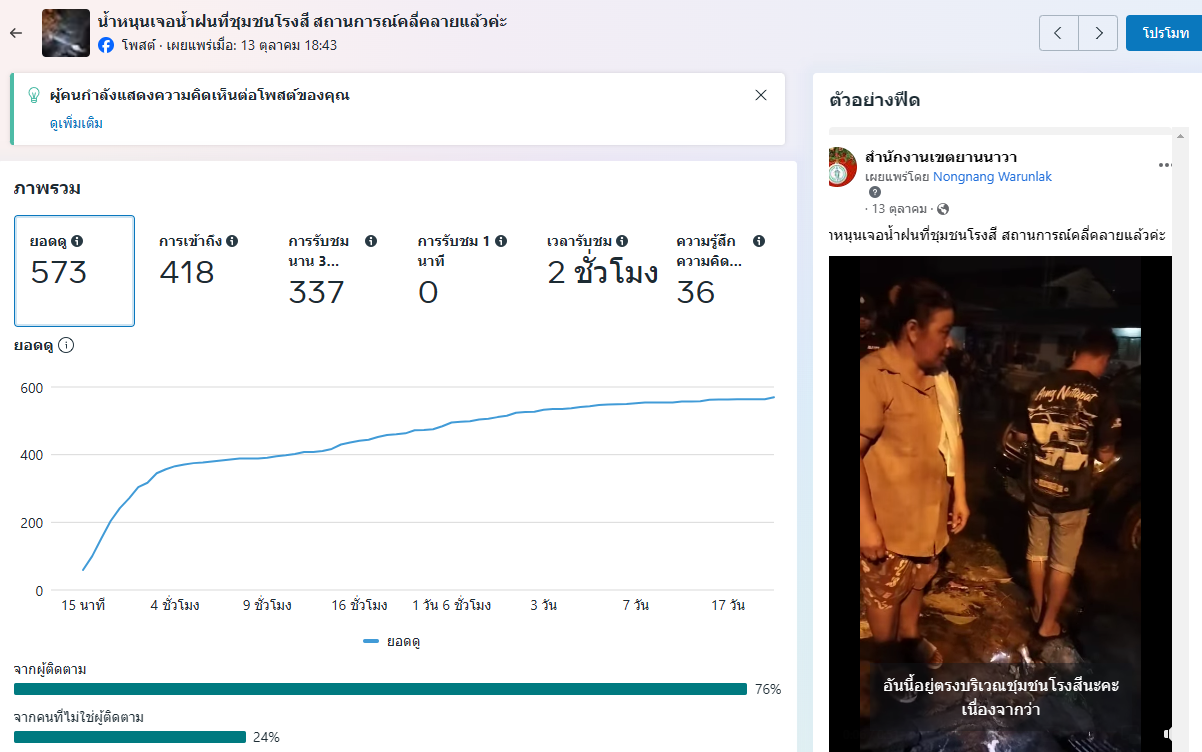Toggle ยอดดู series in the chart legend
1202x752 pixels.
pos(392,641)
